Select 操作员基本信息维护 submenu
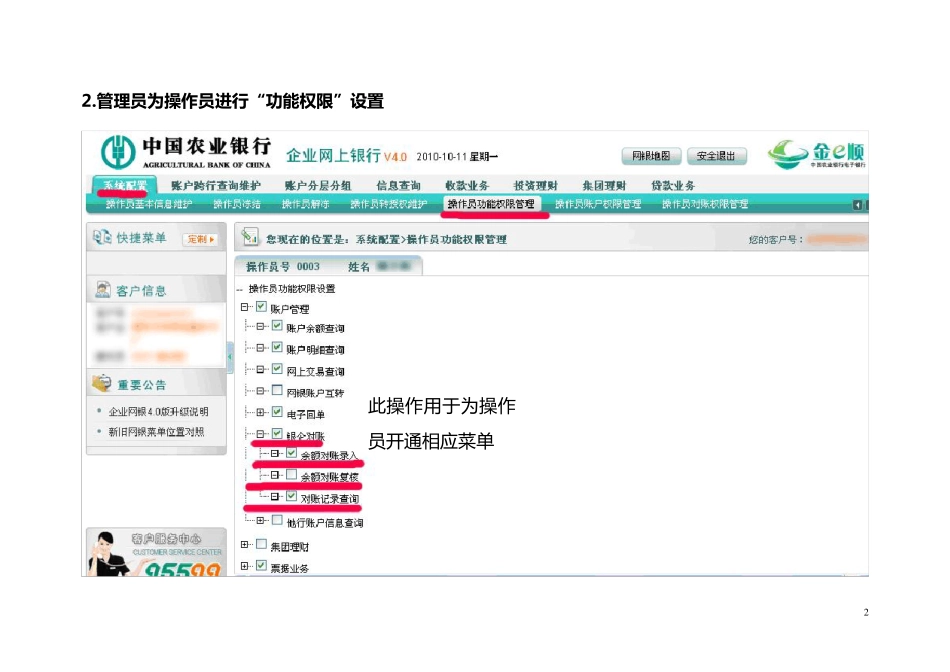The height and width of the screenshot is (672, 950). [149, 204]
